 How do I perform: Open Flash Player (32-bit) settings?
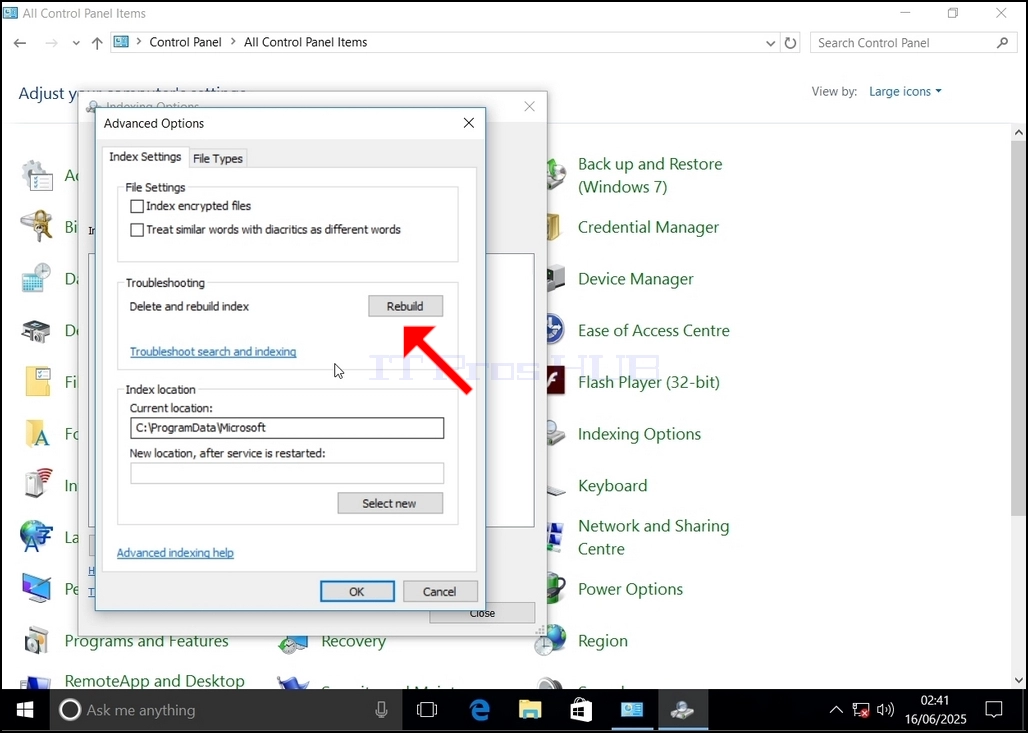click(648, 383)
